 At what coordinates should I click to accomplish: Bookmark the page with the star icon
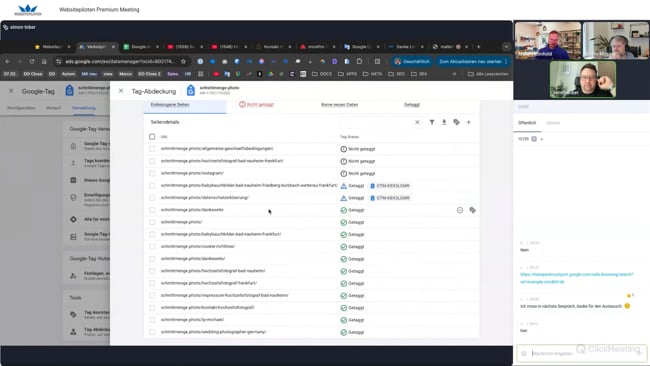tap(183, 61)
